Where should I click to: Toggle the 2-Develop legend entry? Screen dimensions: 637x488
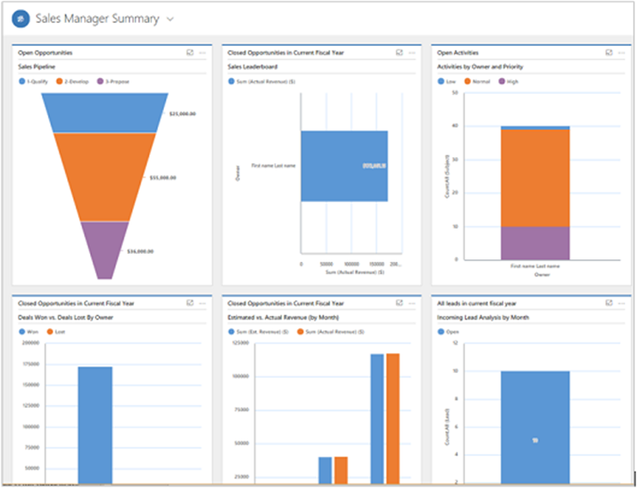(x=73, y=81)
